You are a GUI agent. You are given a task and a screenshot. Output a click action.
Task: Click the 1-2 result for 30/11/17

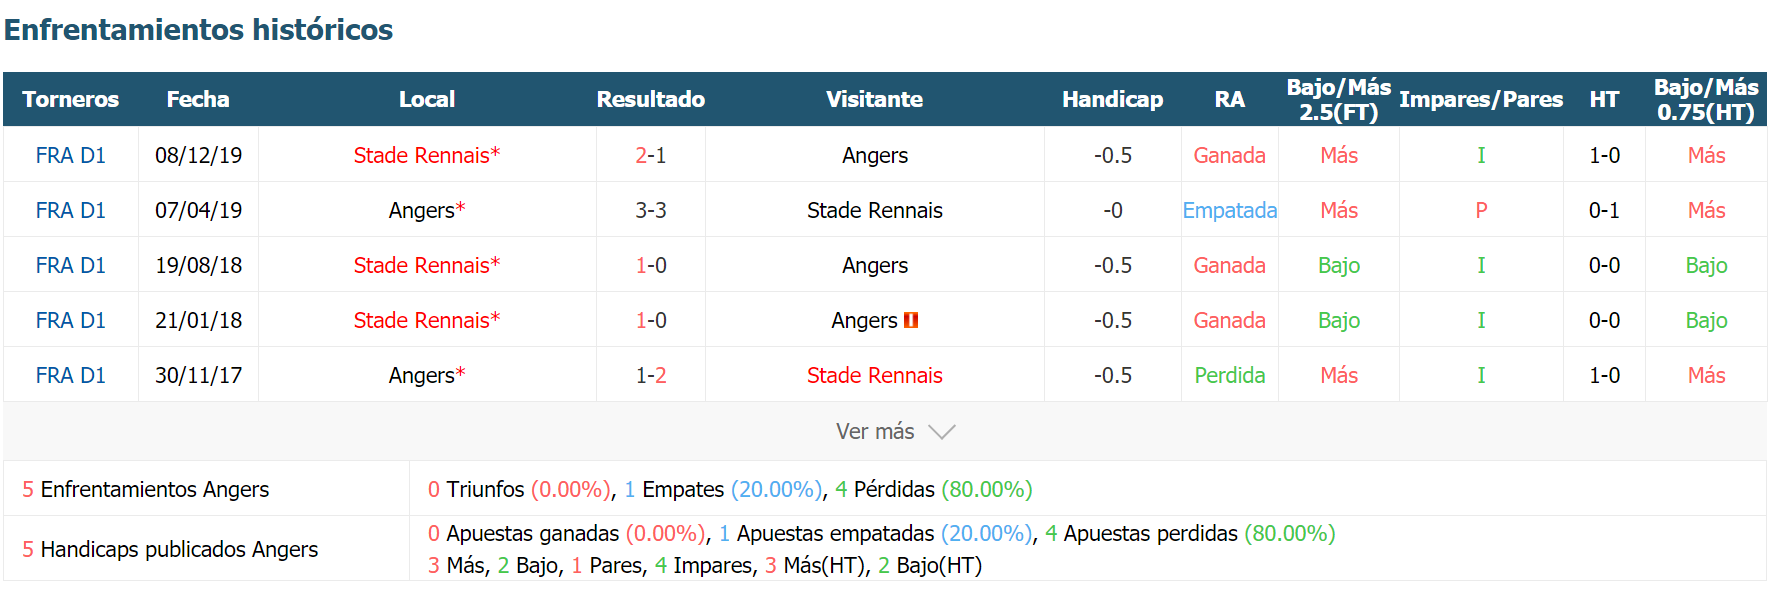coord(651,375)
